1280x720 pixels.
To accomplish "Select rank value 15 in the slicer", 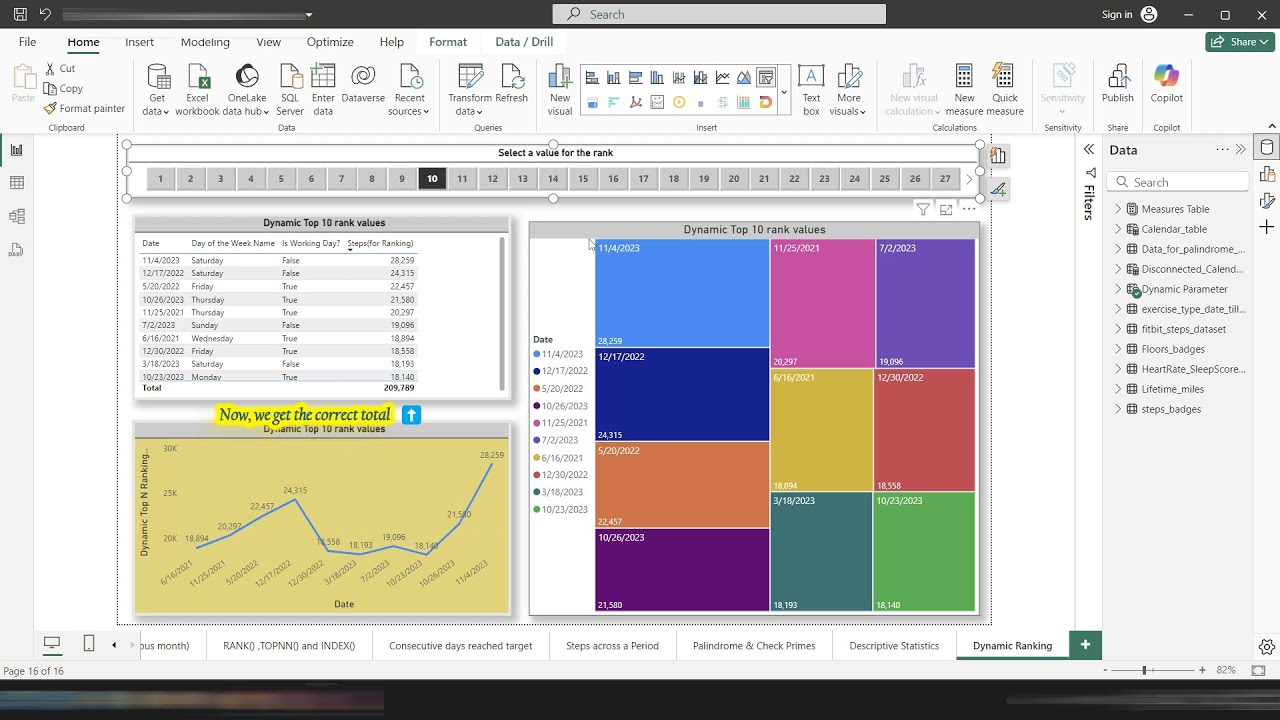I will 583,179.
